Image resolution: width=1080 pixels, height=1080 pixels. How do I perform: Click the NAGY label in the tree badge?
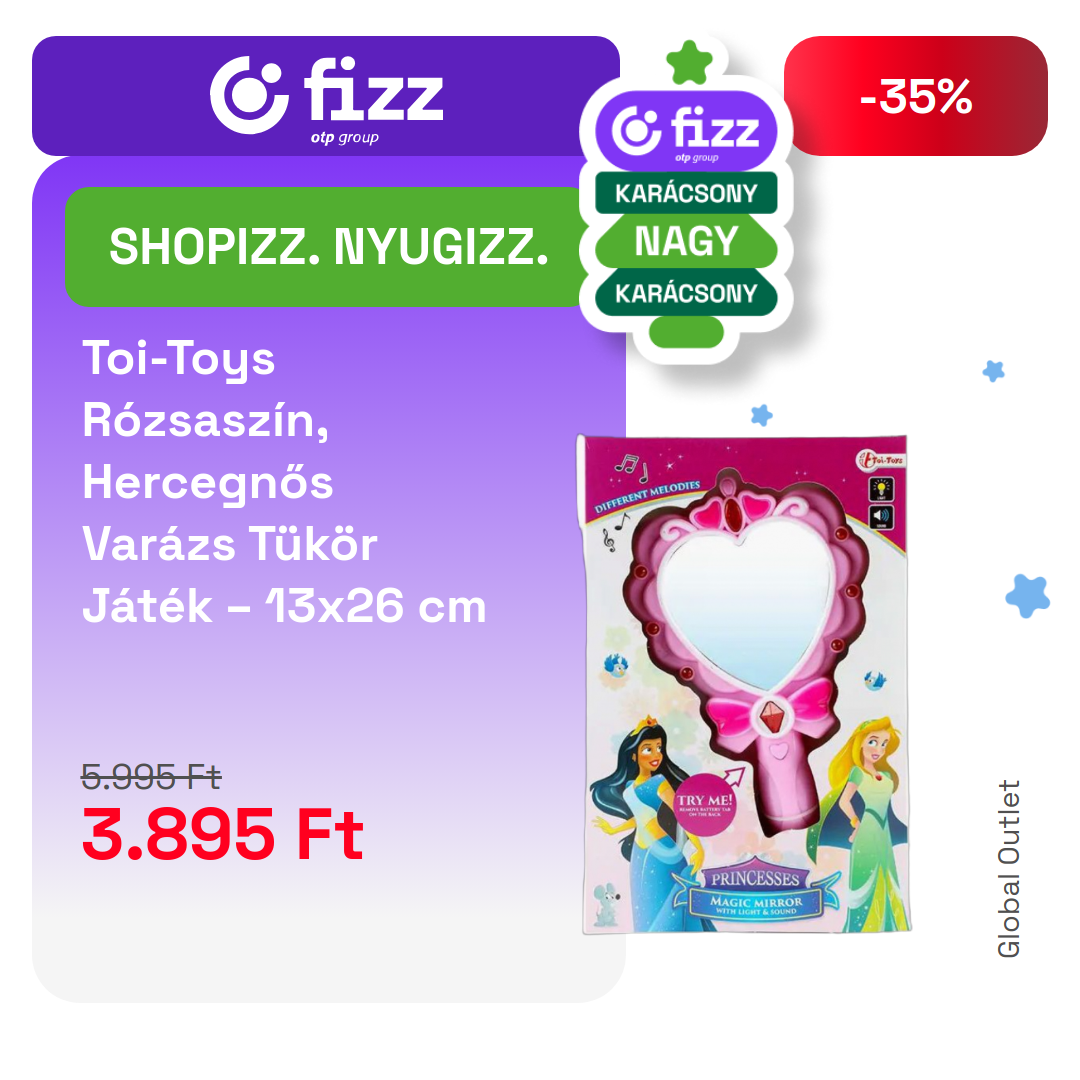click(686, 242)
